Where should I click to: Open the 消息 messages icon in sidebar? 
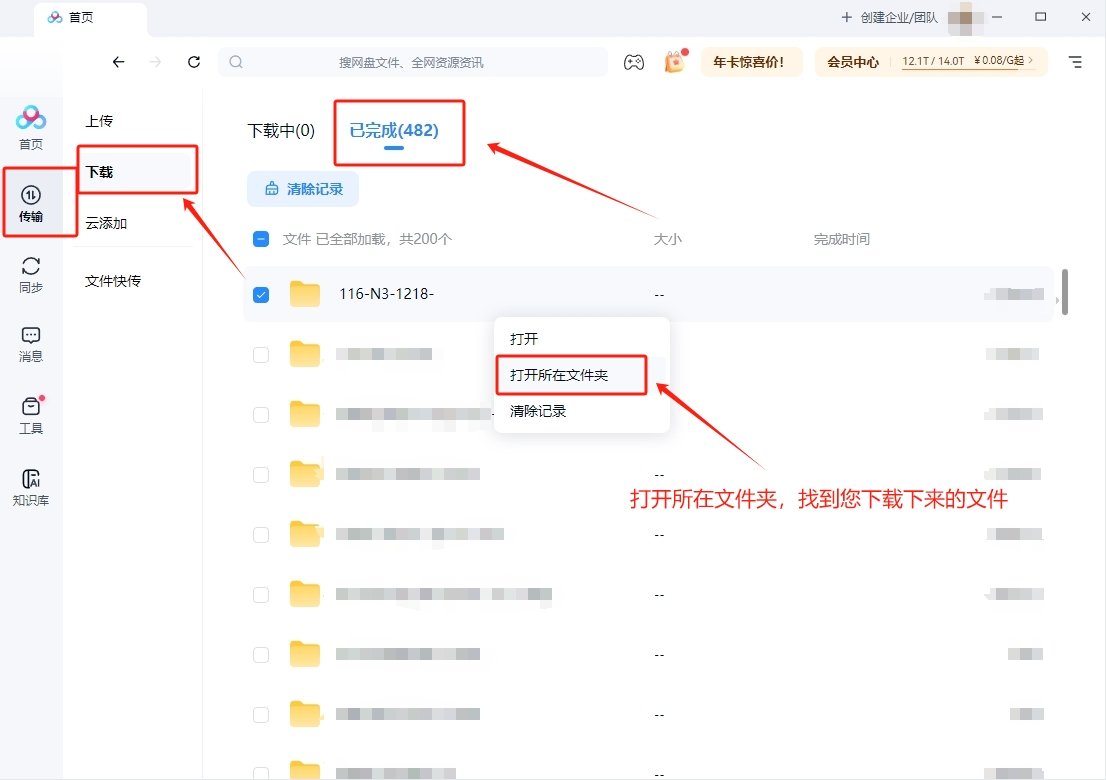click(x=31, y=343)
